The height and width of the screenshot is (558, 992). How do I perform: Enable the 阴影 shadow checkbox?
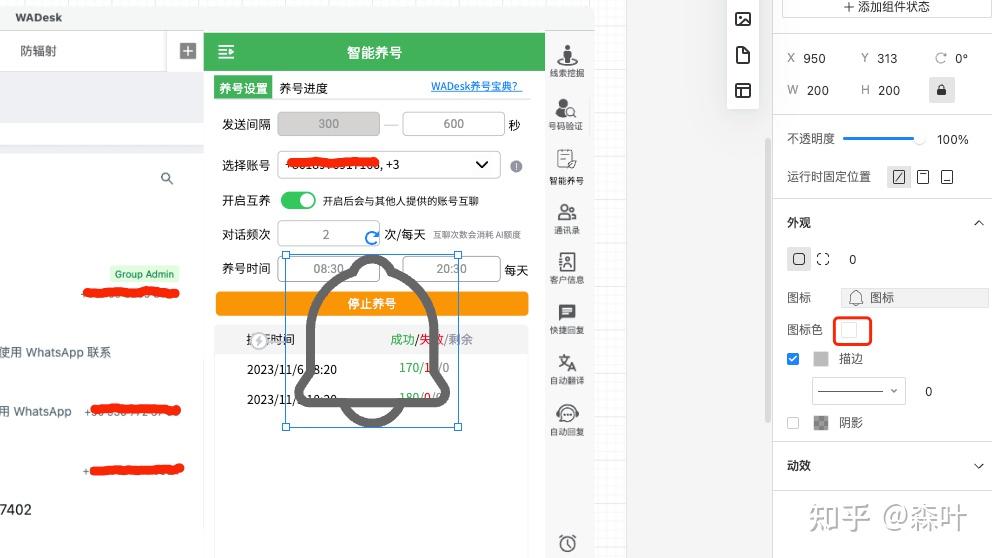coord(793,423)
